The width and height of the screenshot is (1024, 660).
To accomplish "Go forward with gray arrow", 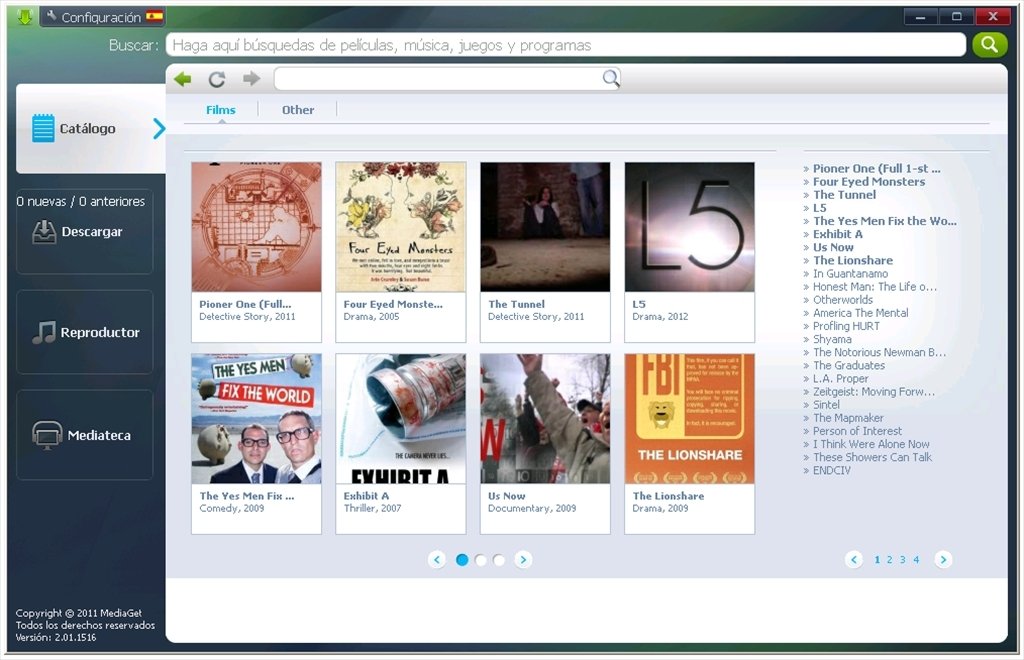I will tap(251, 79).
